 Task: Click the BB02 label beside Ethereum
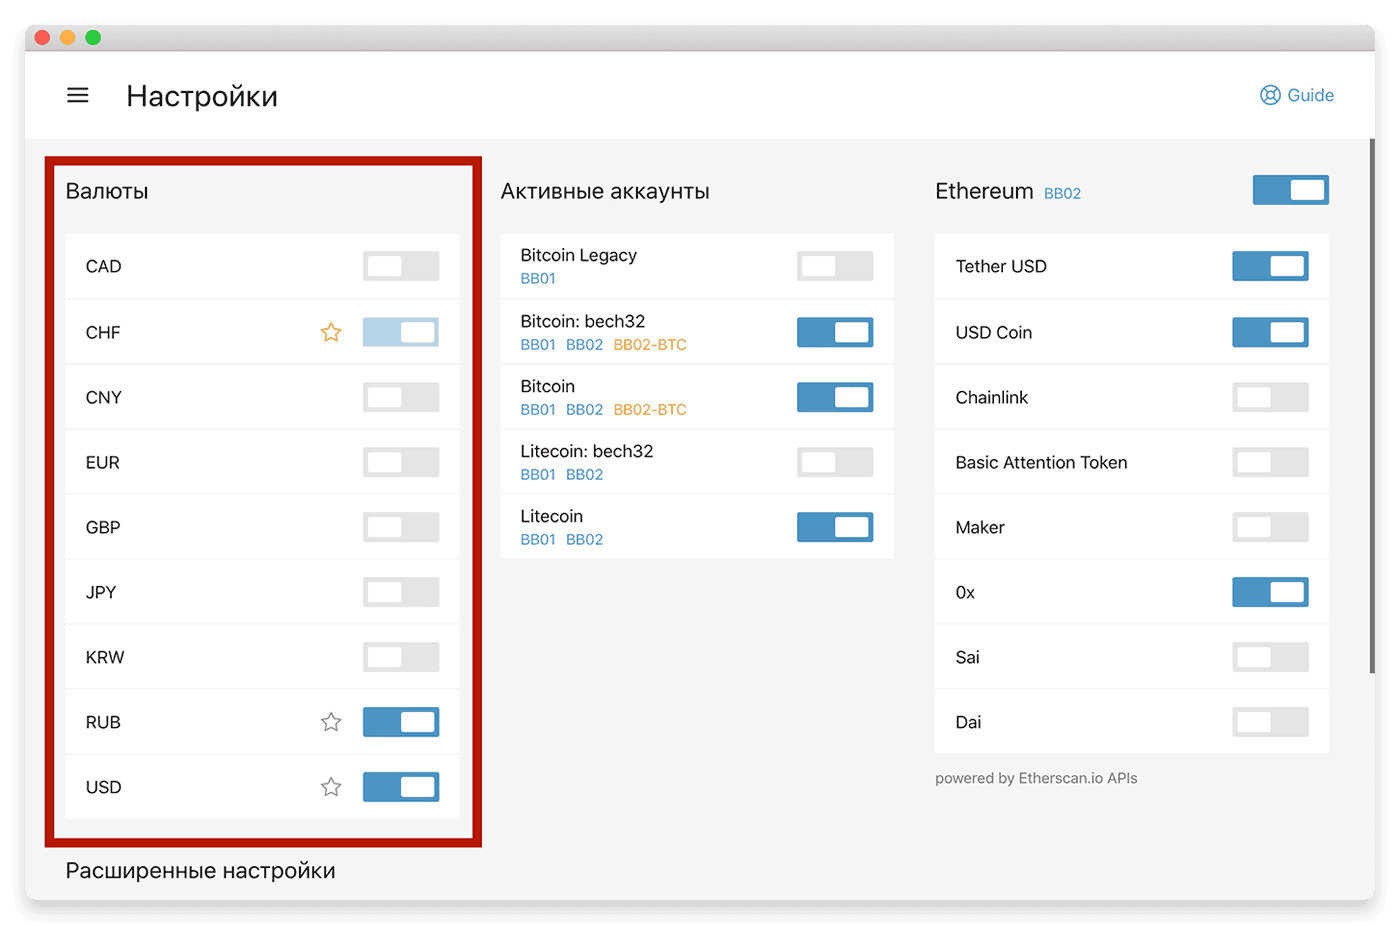coord(1062,193)
